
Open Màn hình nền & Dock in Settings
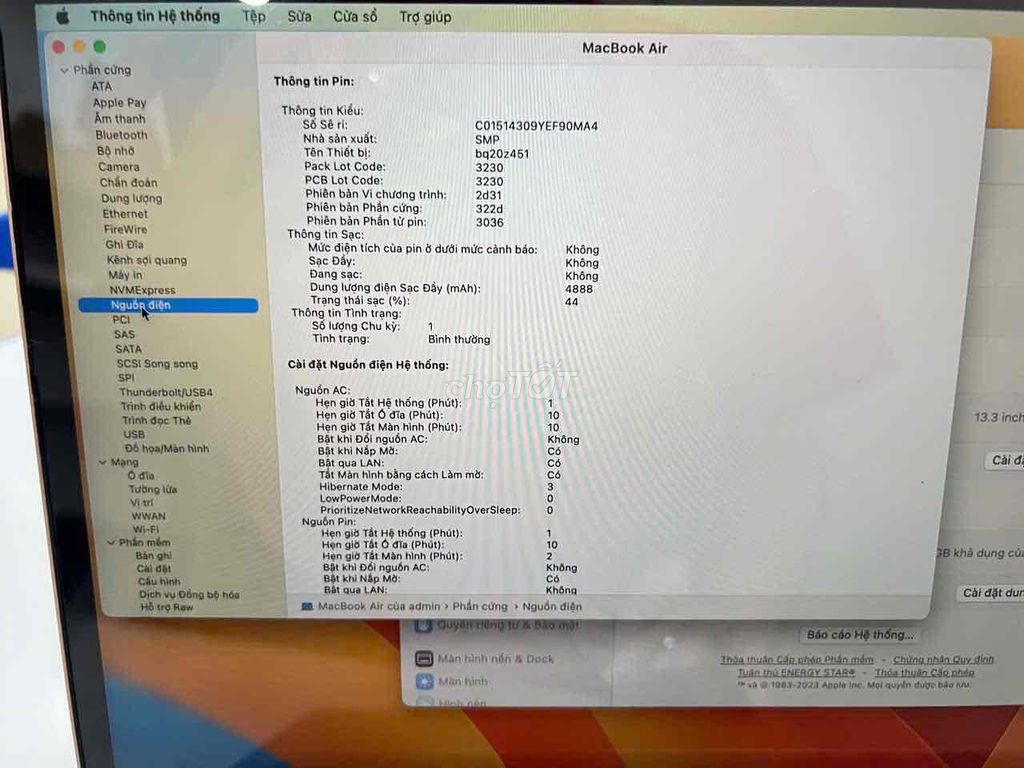coord(485,659)
